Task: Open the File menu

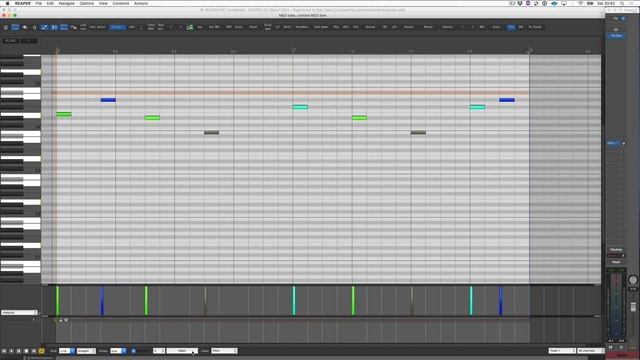Action: click(38, 3)
